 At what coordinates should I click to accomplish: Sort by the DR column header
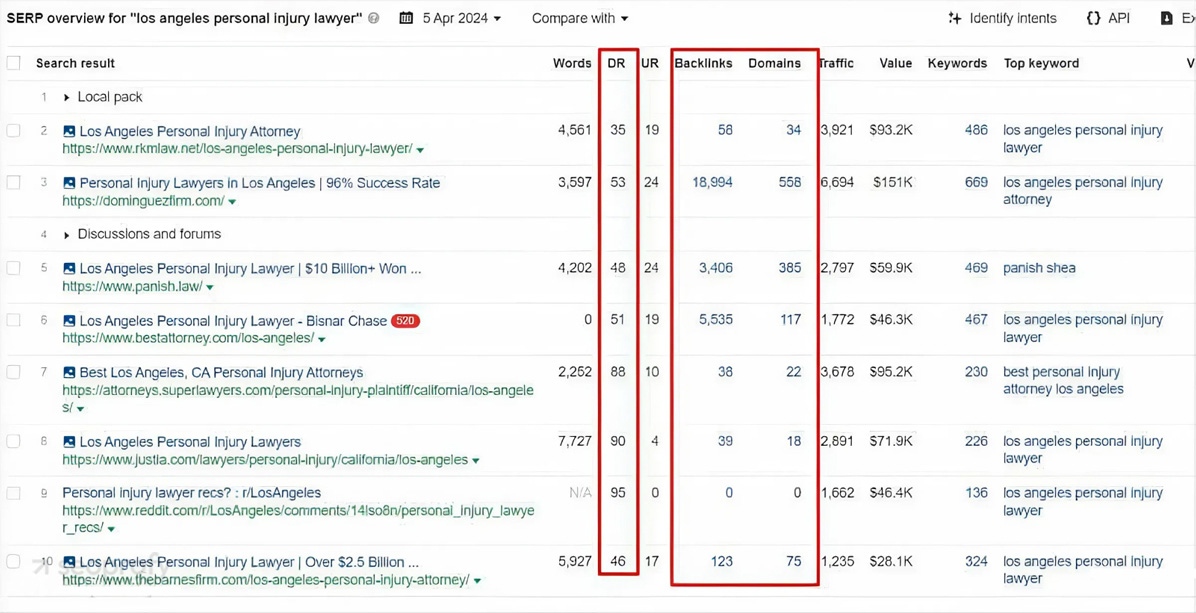[616, 63]
